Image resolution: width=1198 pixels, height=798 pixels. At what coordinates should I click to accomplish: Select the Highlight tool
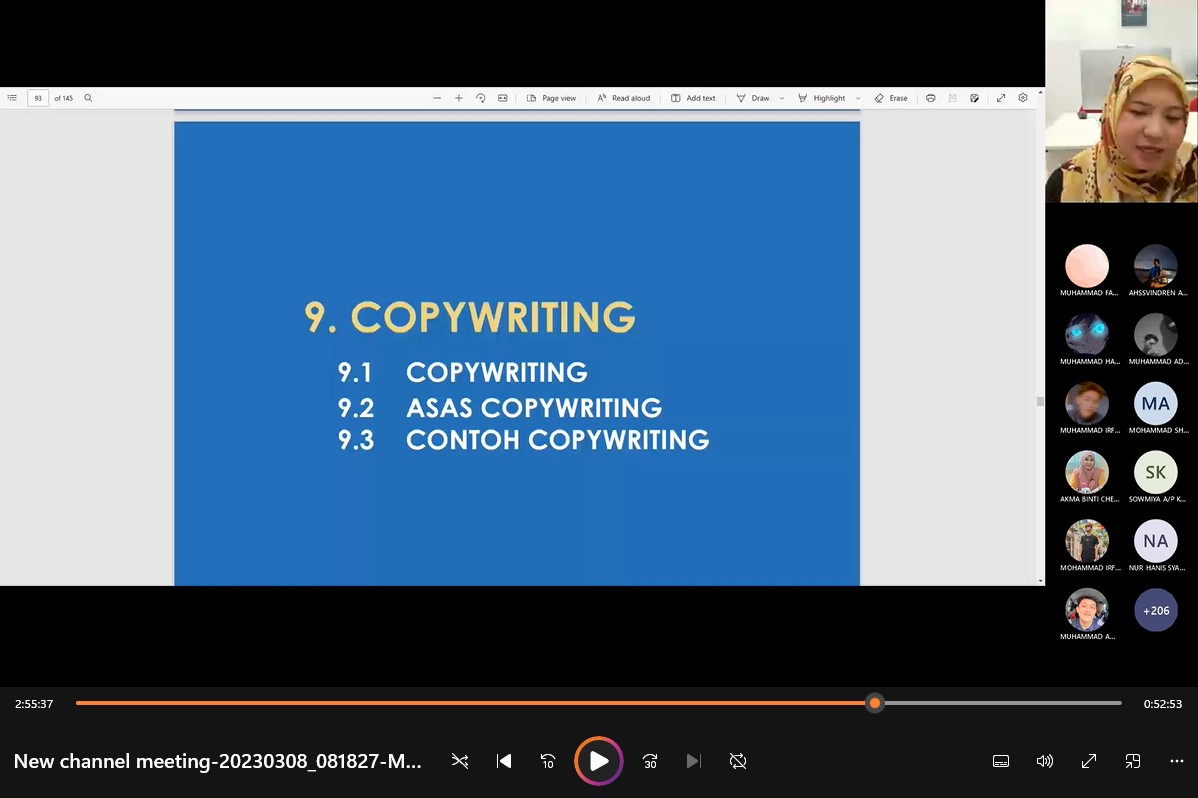[x=821, y=98]
